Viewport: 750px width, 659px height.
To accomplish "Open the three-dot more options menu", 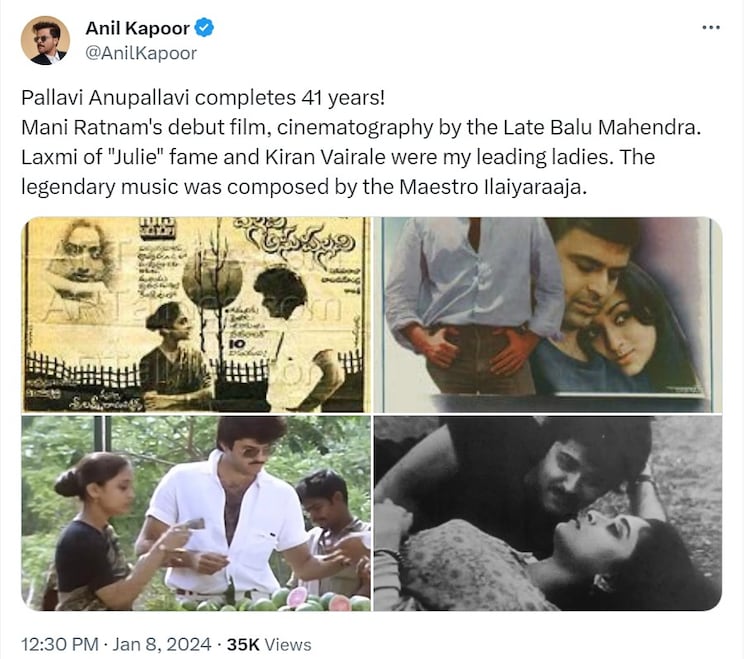I will point(710,28).
